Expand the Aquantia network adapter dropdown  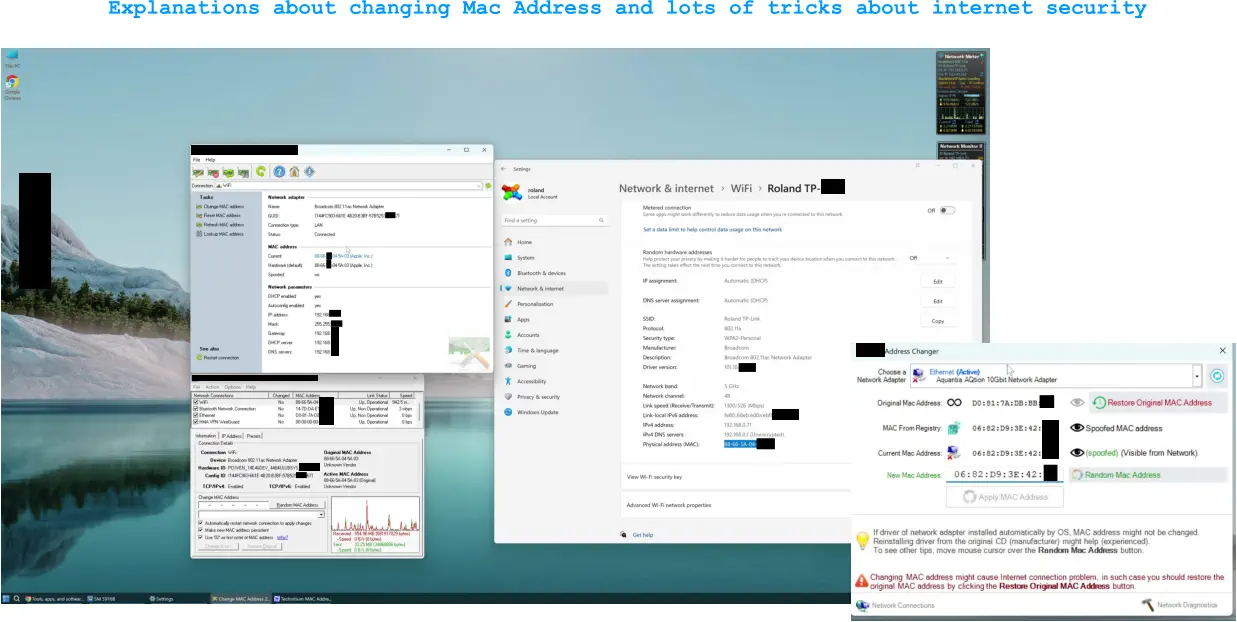click(1197, 376)
